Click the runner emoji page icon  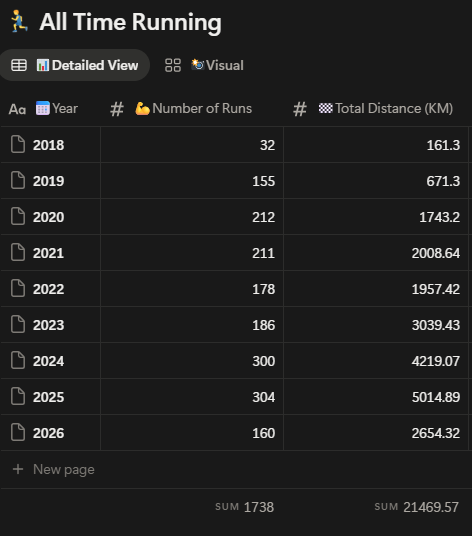click(x=19, y=22)
